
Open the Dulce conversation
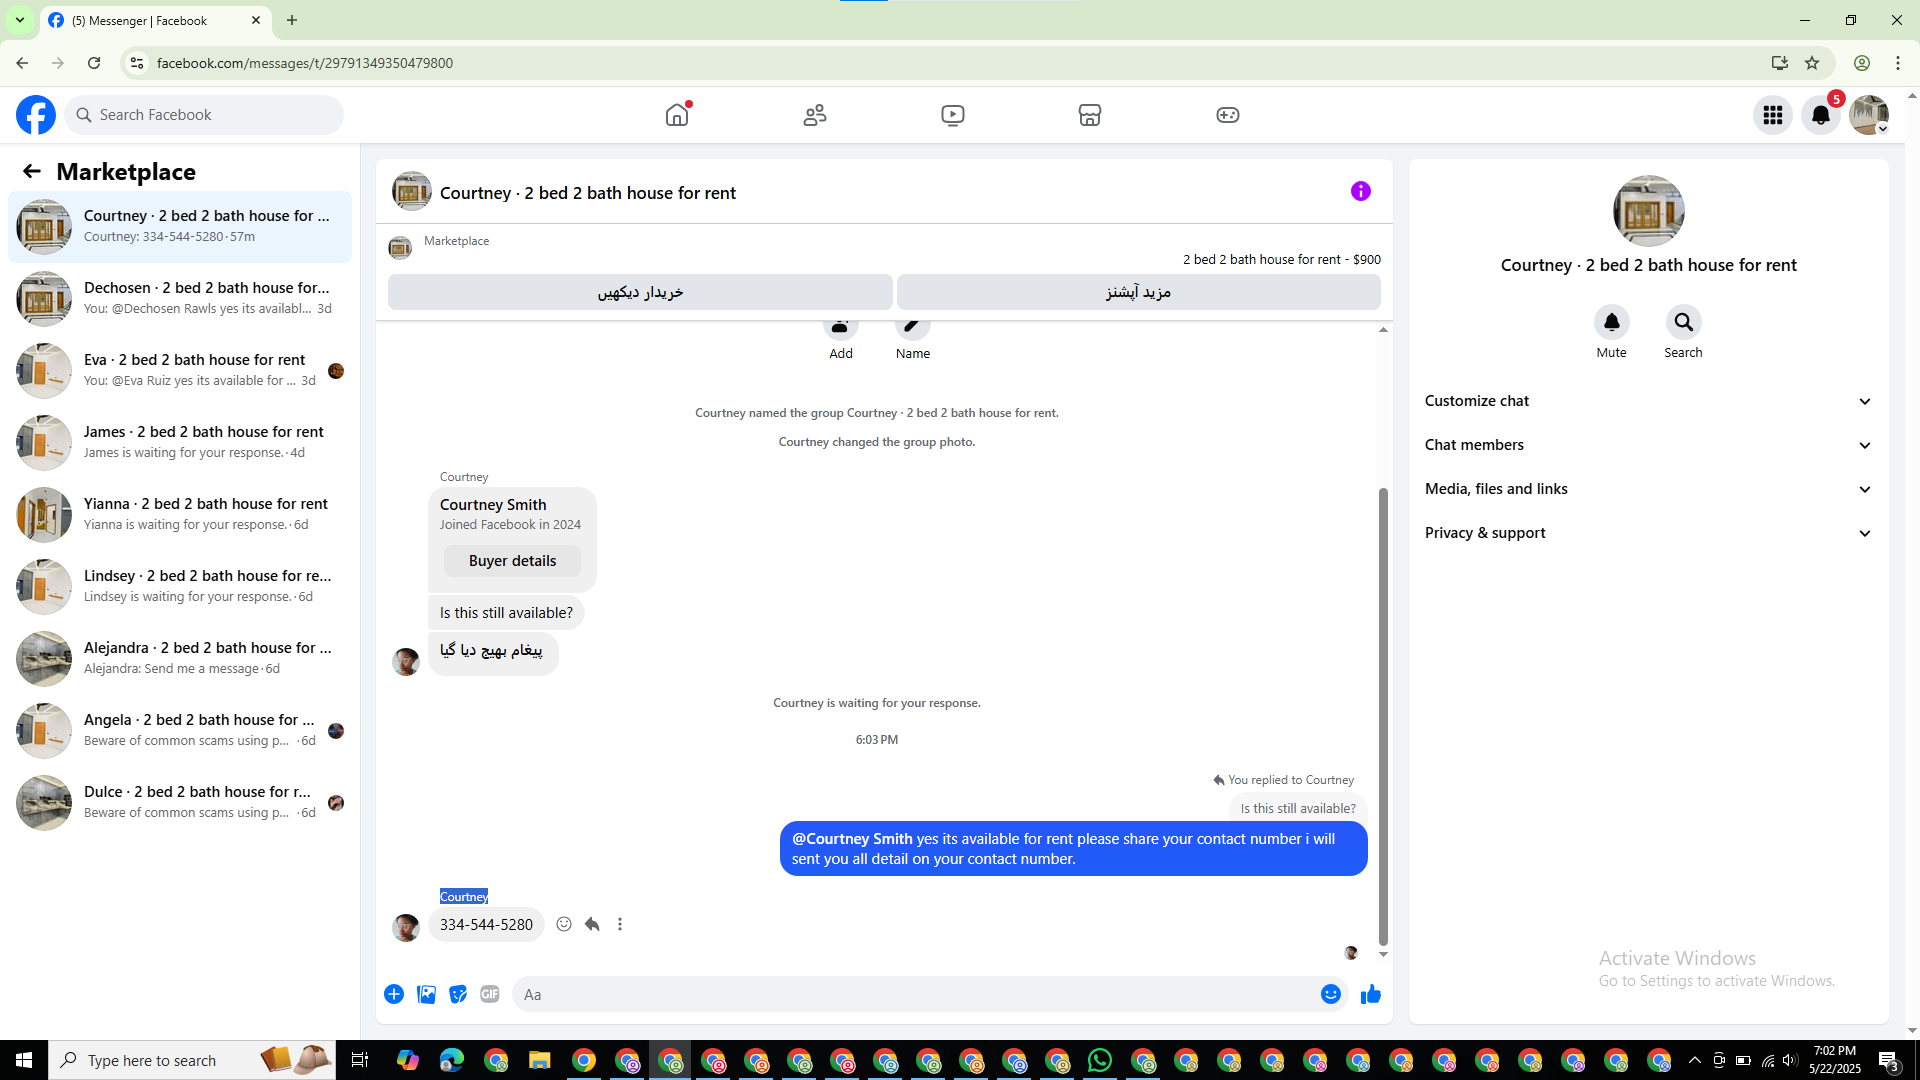(x=180, y=803)
